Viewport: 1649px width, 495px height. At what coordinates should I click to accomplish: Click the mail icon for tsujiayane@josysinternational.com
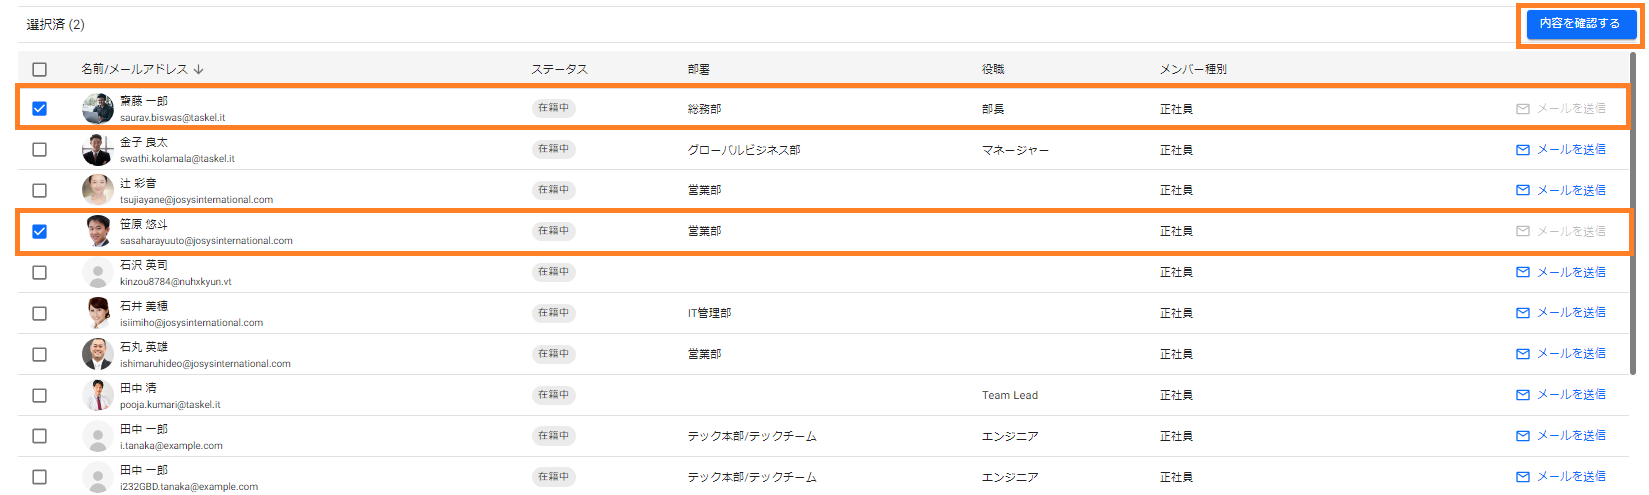(x=1523, y=190)
